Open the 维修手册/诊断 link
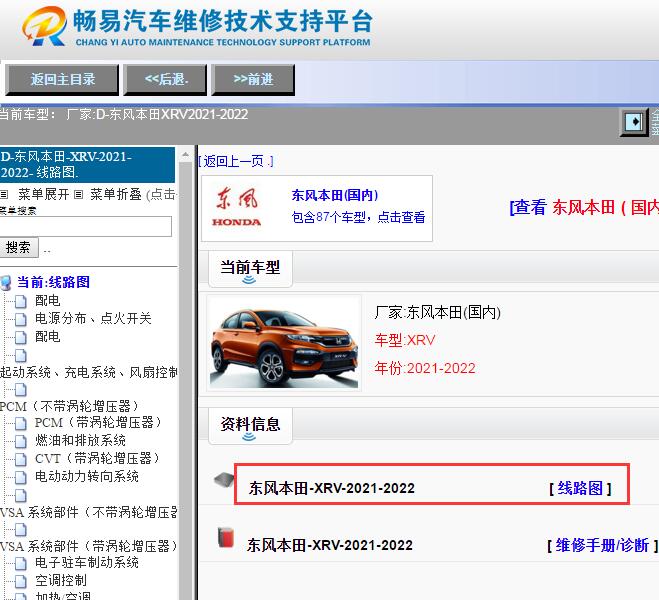The width and height of the screenshot is (659, 600). 602,545
